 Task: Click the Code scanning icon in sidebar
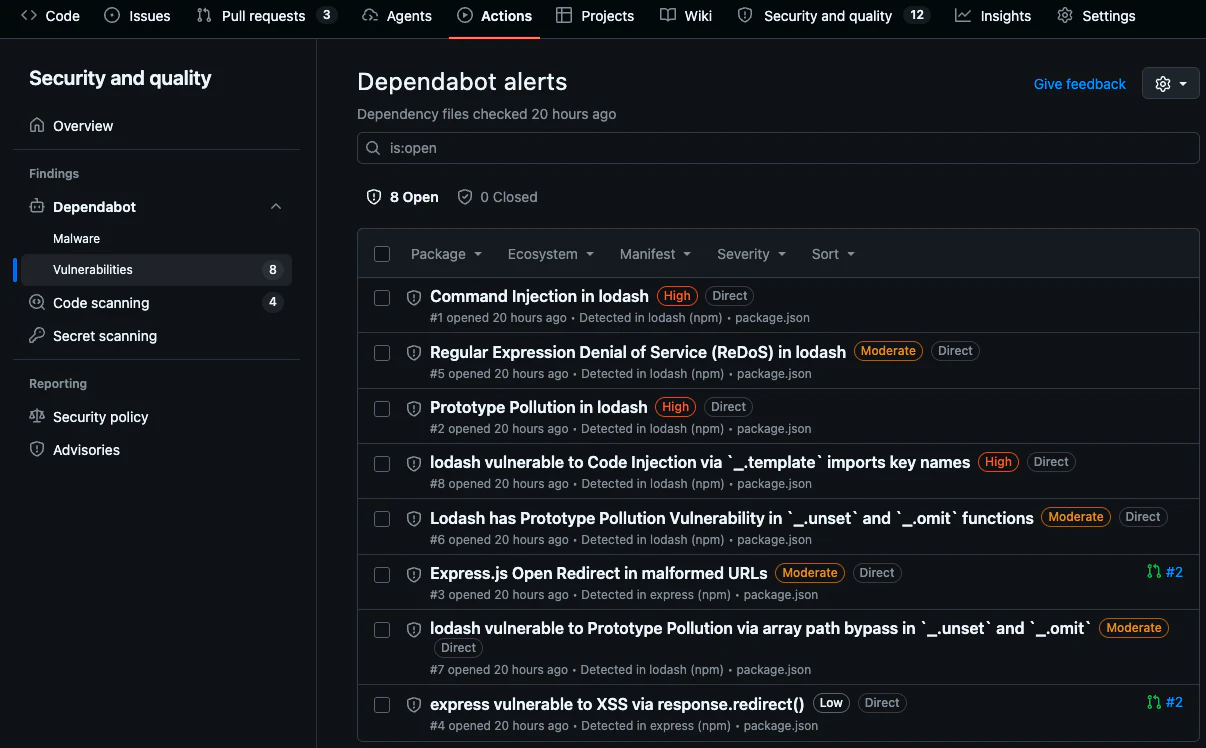(x=37, y=303)
